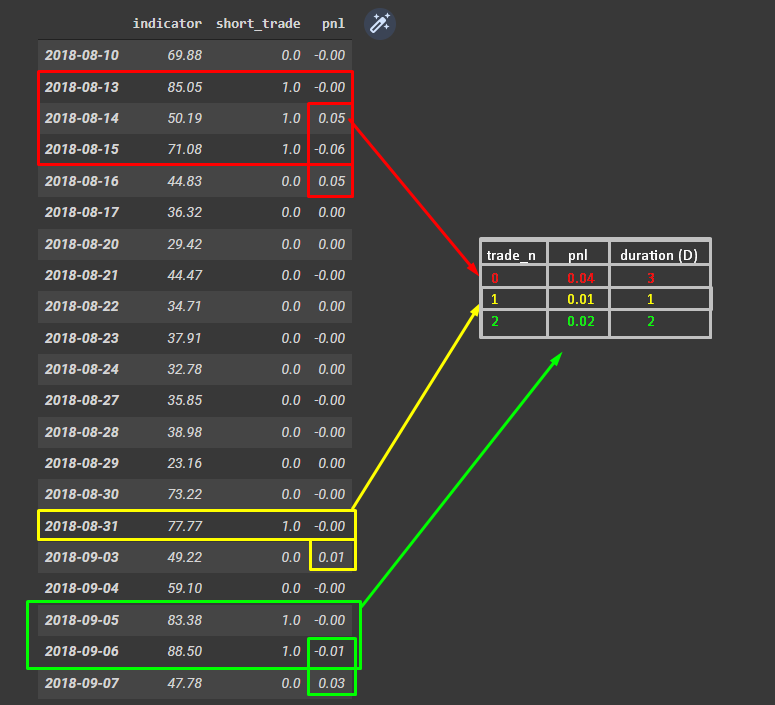The width and height of the screenshot is (775, 705).
Task: Click indicator value 32.78
Action: [185, 369]
